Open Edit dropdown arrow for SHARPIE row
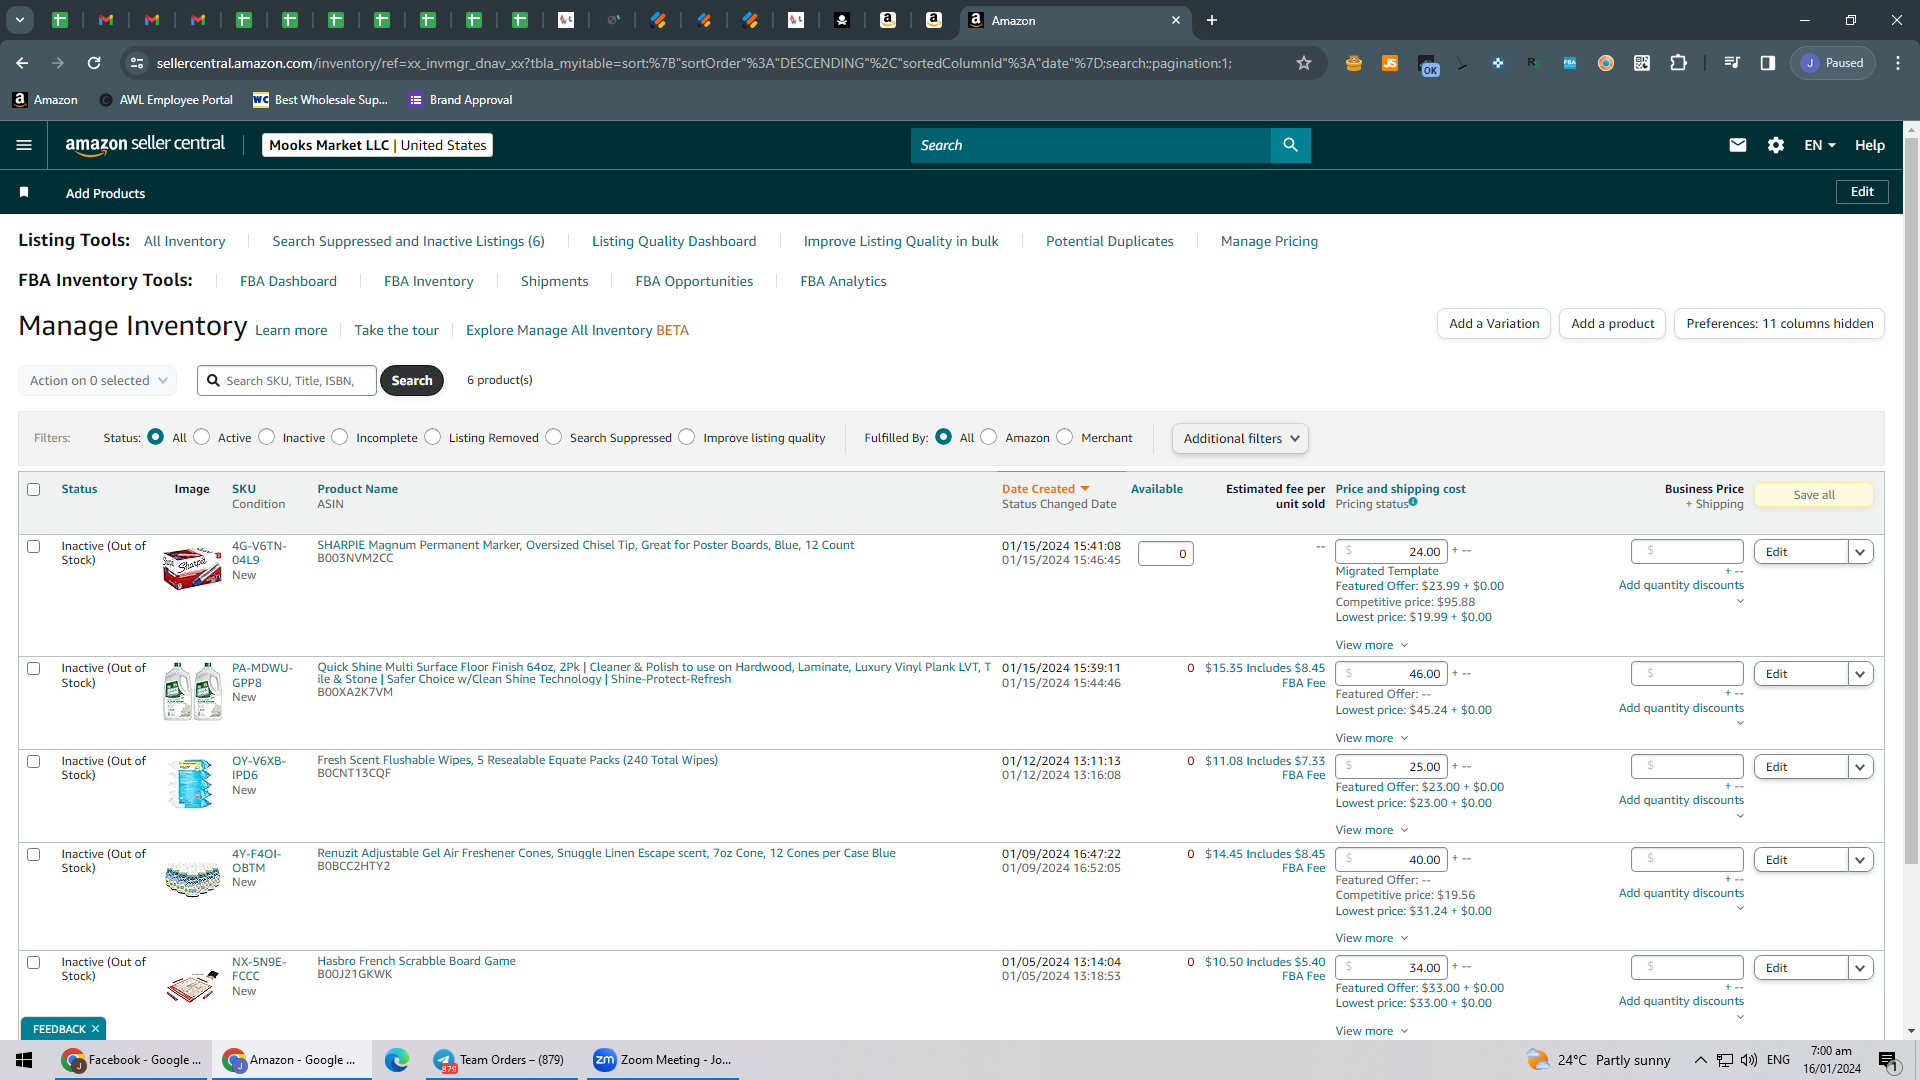The width and height of the screenshot is (1920, 1080). tap(1860, 552)
